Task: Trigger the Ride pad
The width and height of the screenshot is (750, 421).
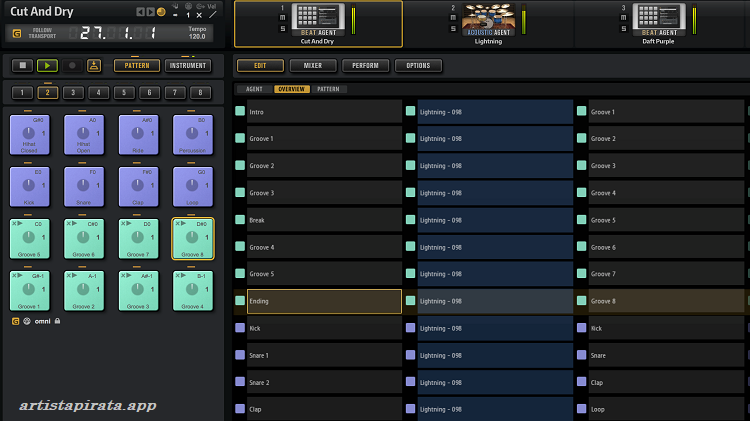Action: [x=138, y=135]
